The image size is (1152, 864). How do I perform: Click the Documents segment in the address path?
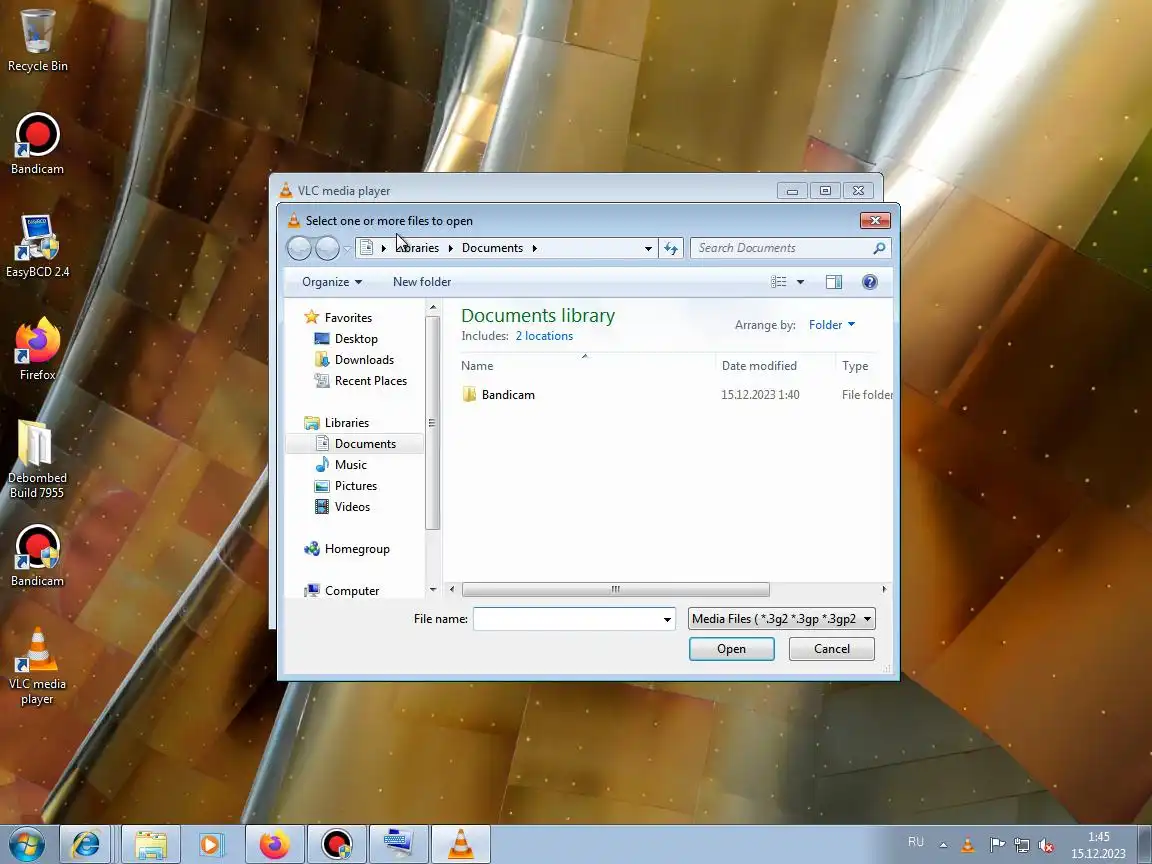[x=492, y=248]
